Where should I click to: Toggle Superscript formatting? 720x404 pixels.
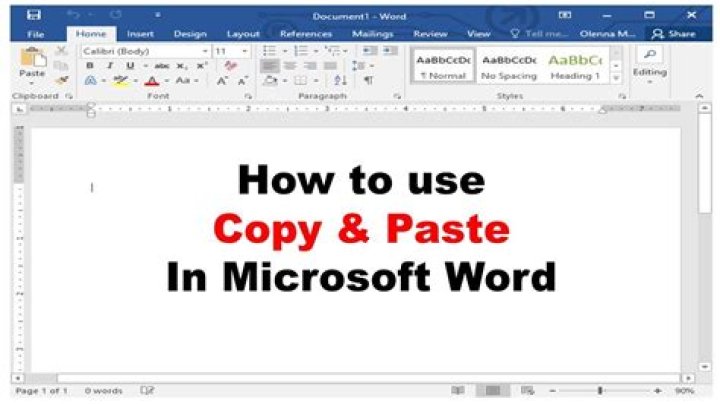202,66
